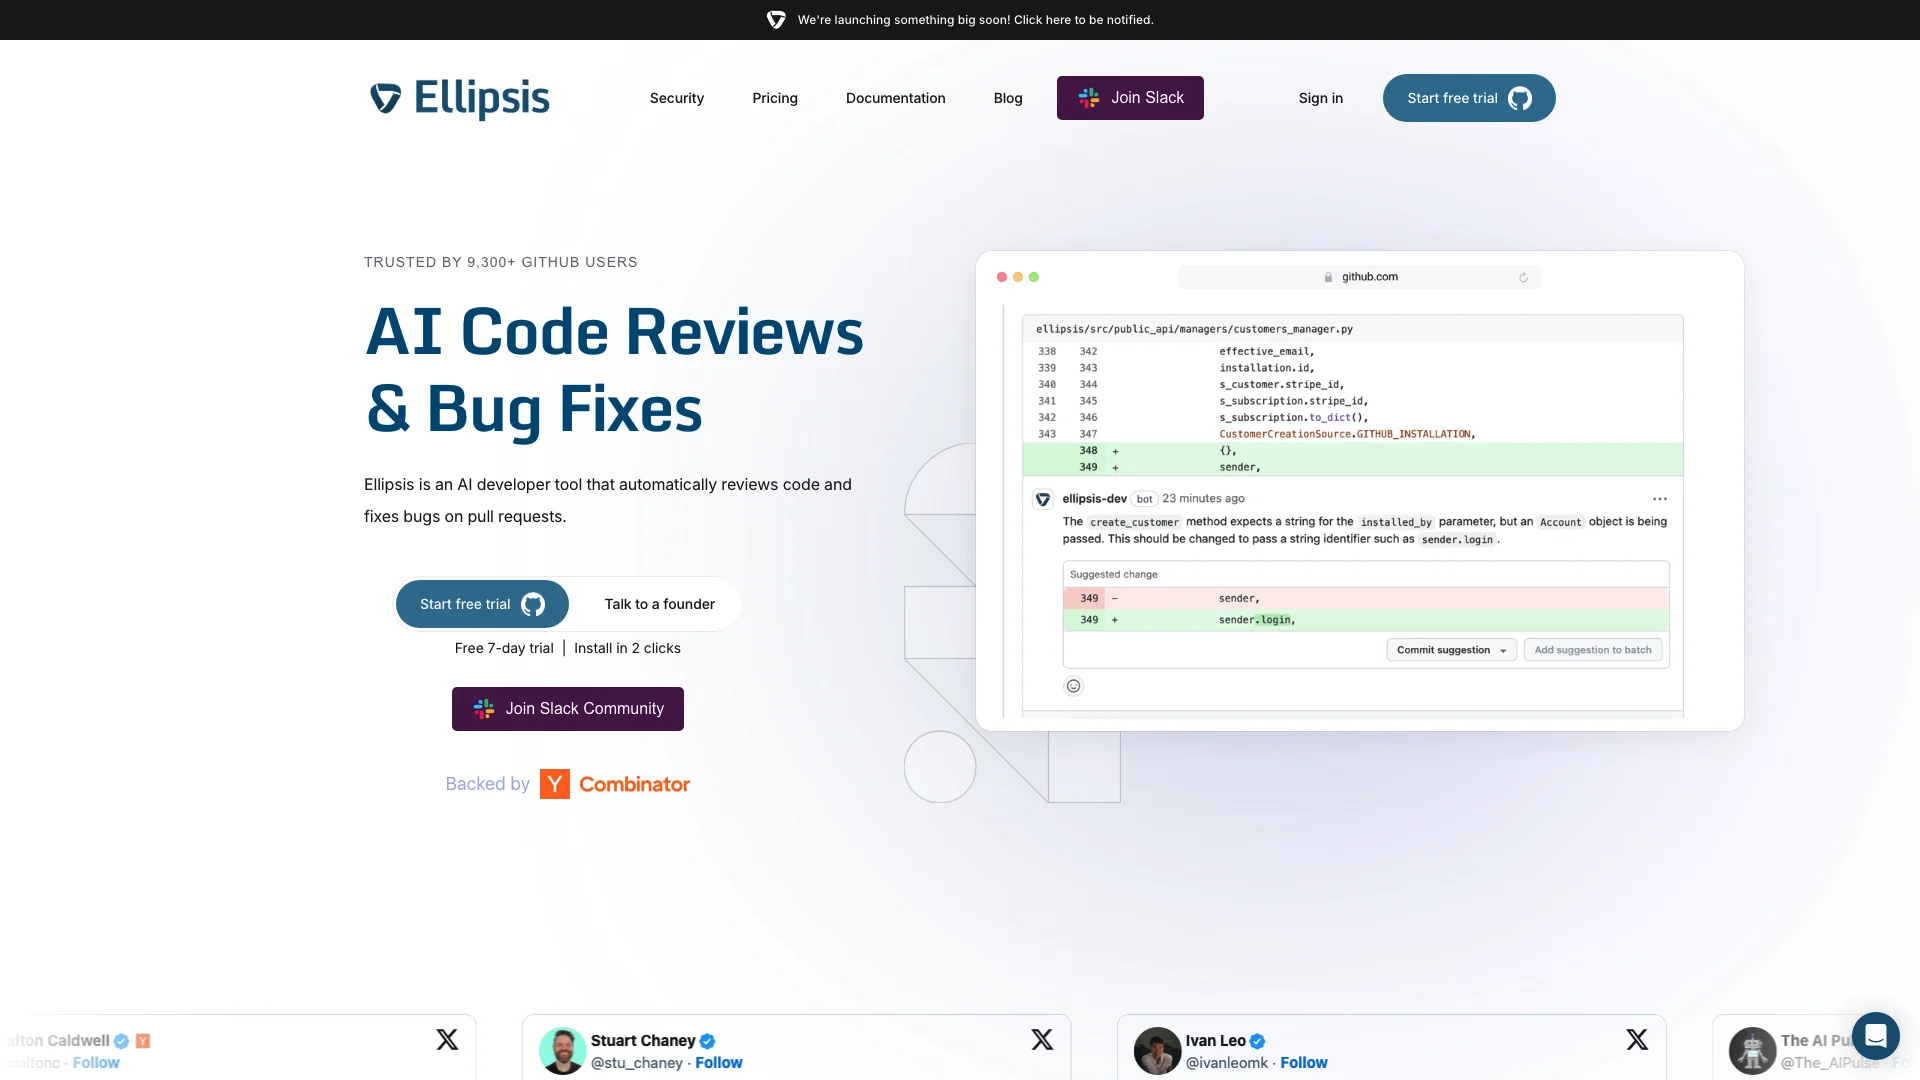
Task: Click the file path customers_manager.py header
Action: point(1194,329)
